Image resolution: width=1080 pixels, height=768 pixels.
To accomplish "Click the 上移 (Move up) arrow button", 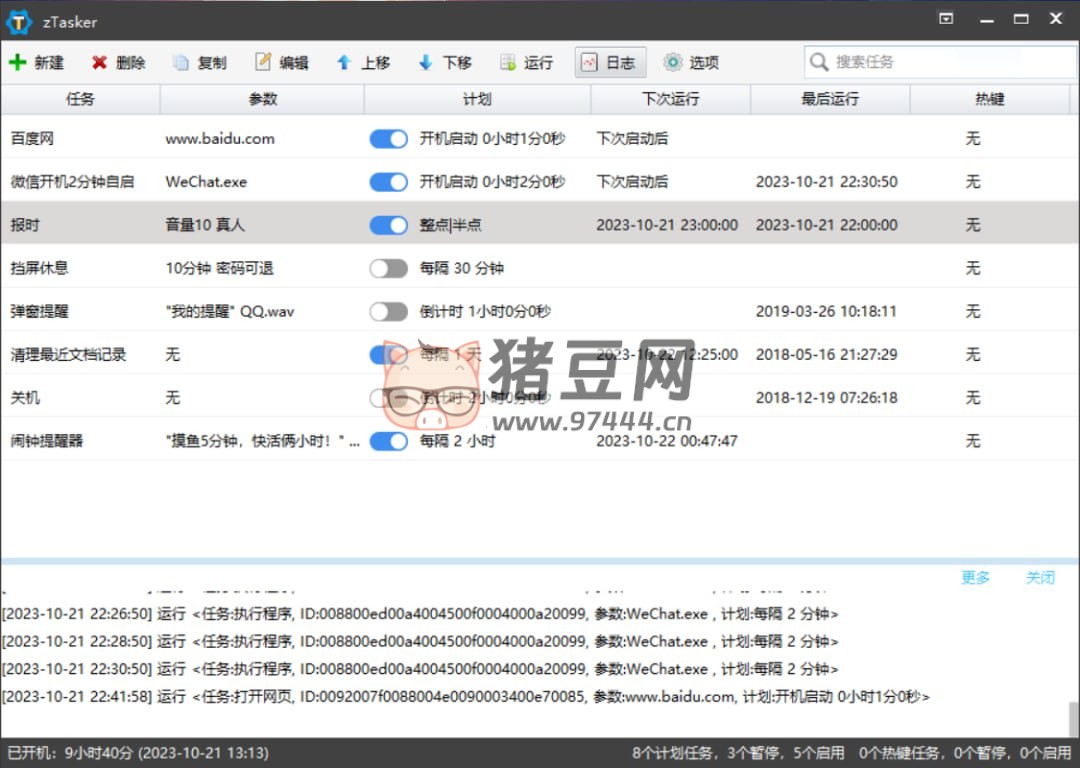I will (x=363, y=63).
